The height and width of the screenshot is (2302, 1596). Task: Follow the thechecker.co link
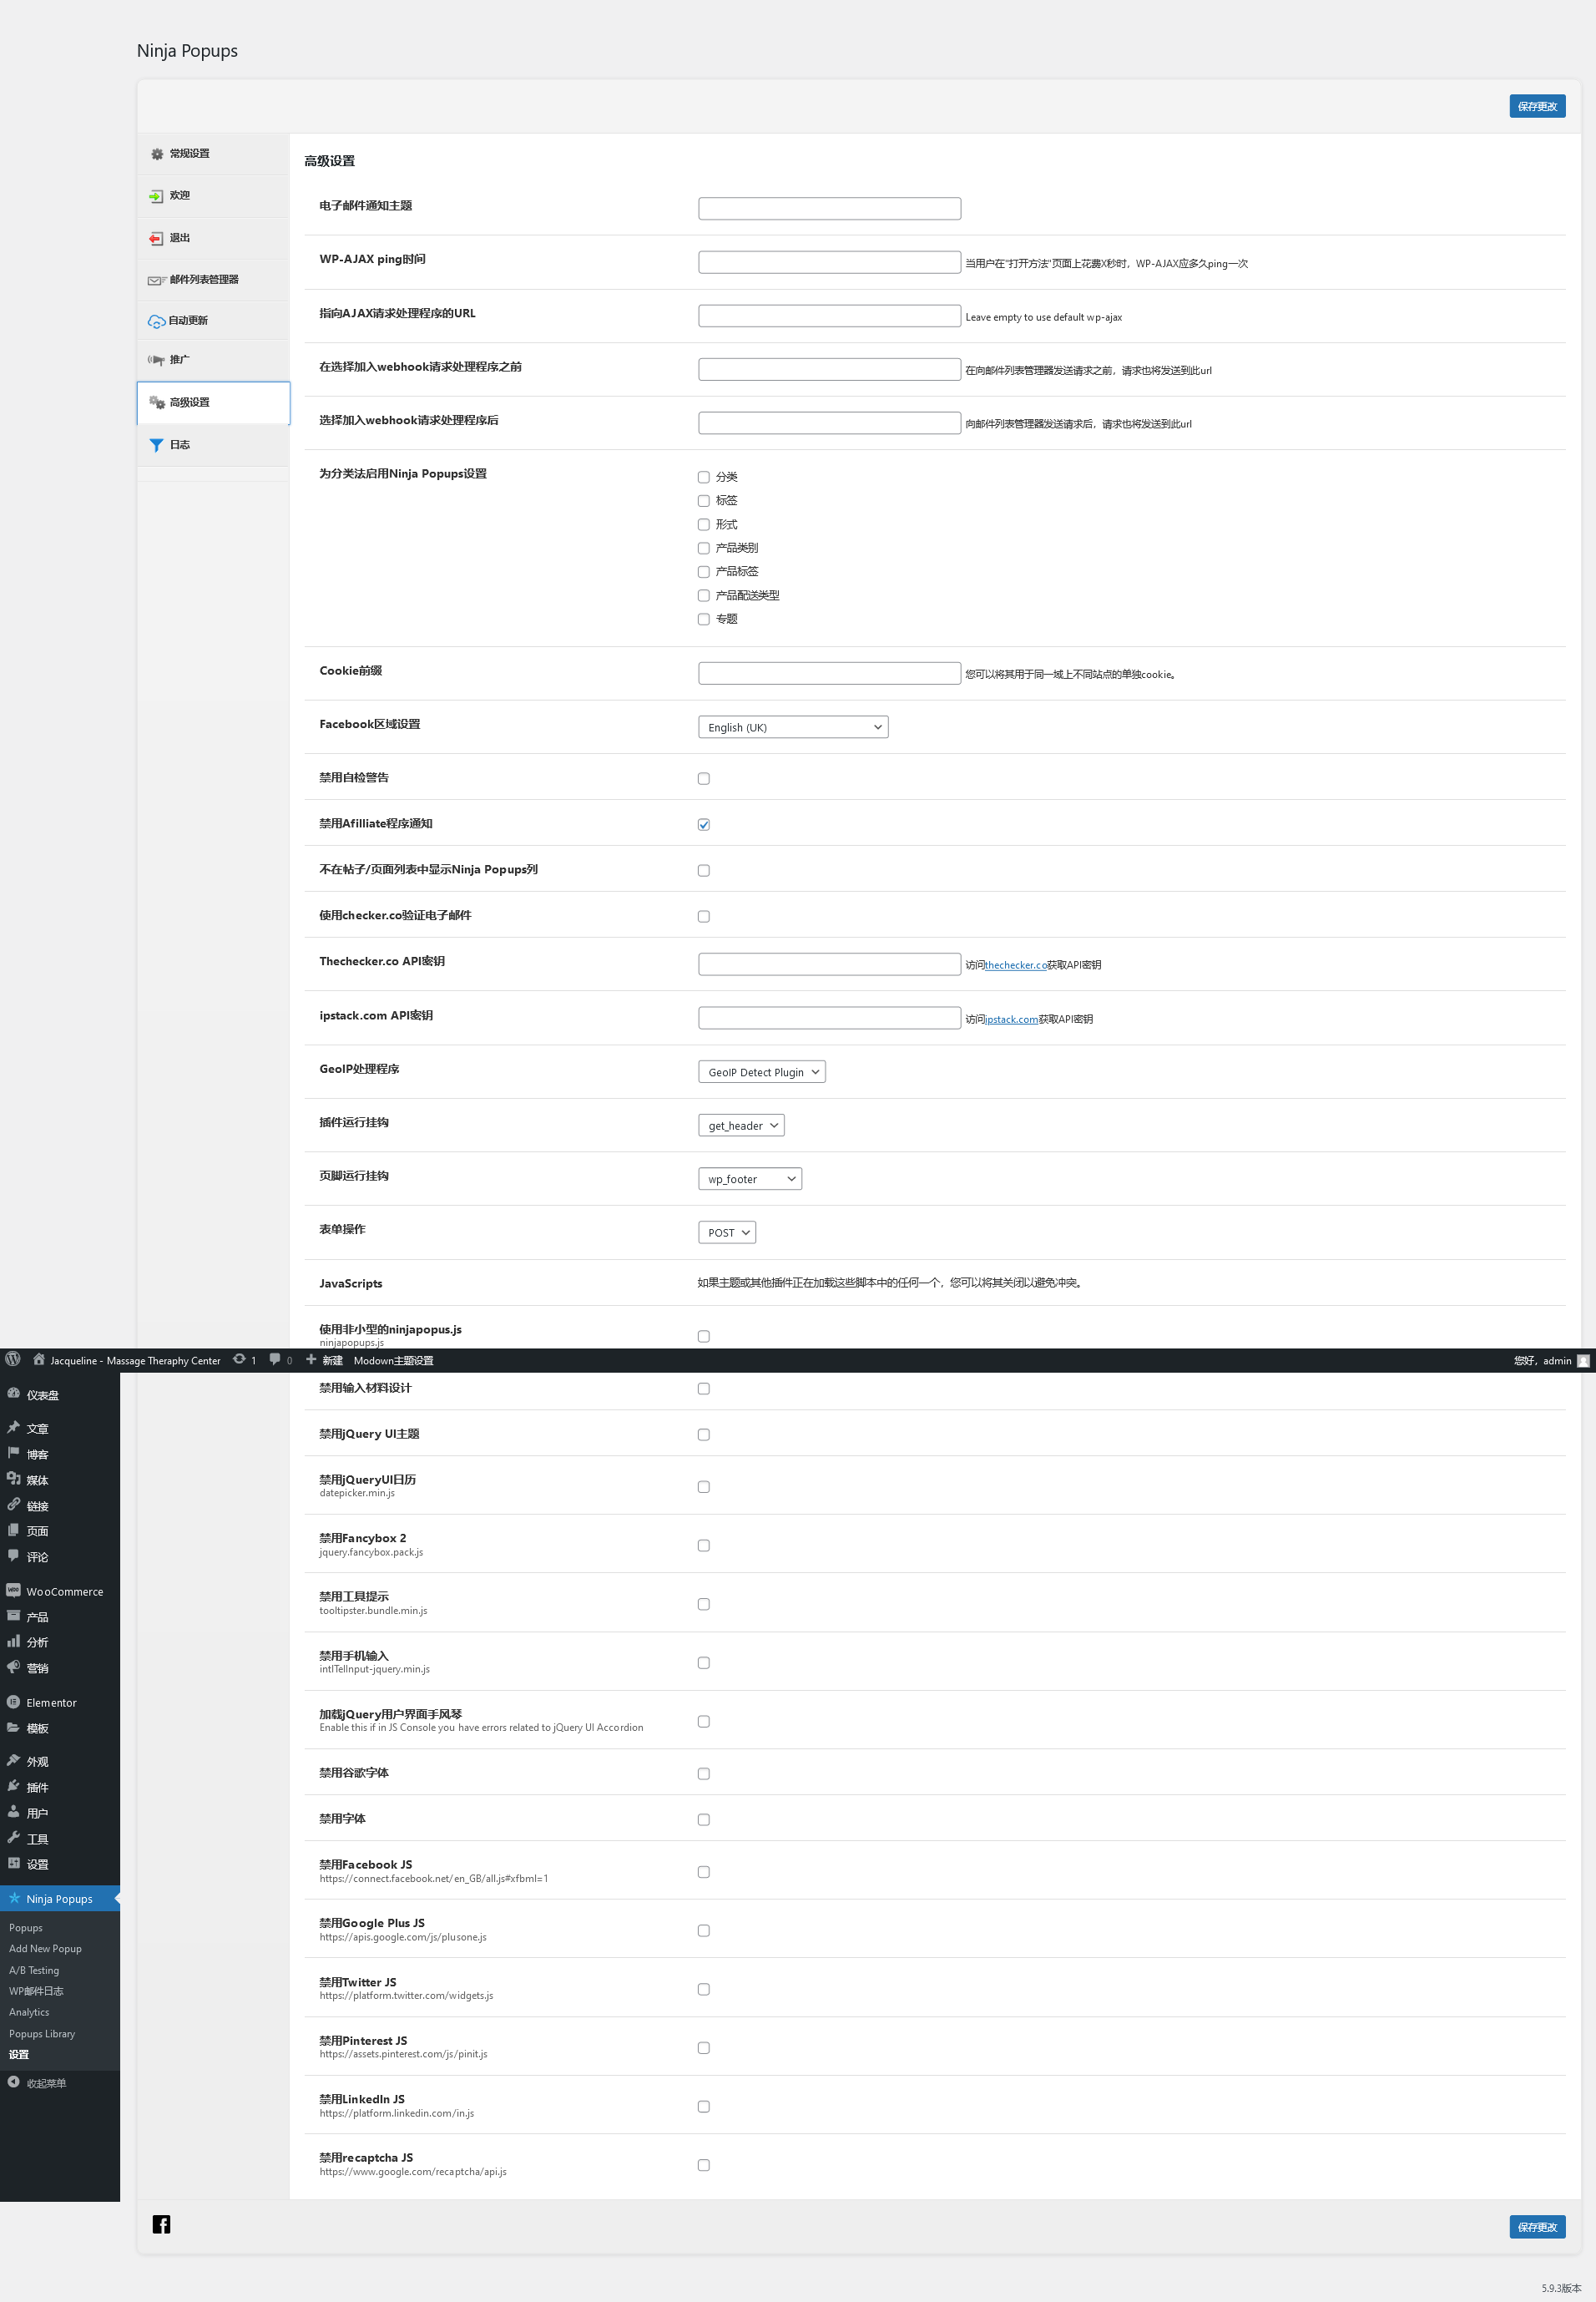point(1015,965)
